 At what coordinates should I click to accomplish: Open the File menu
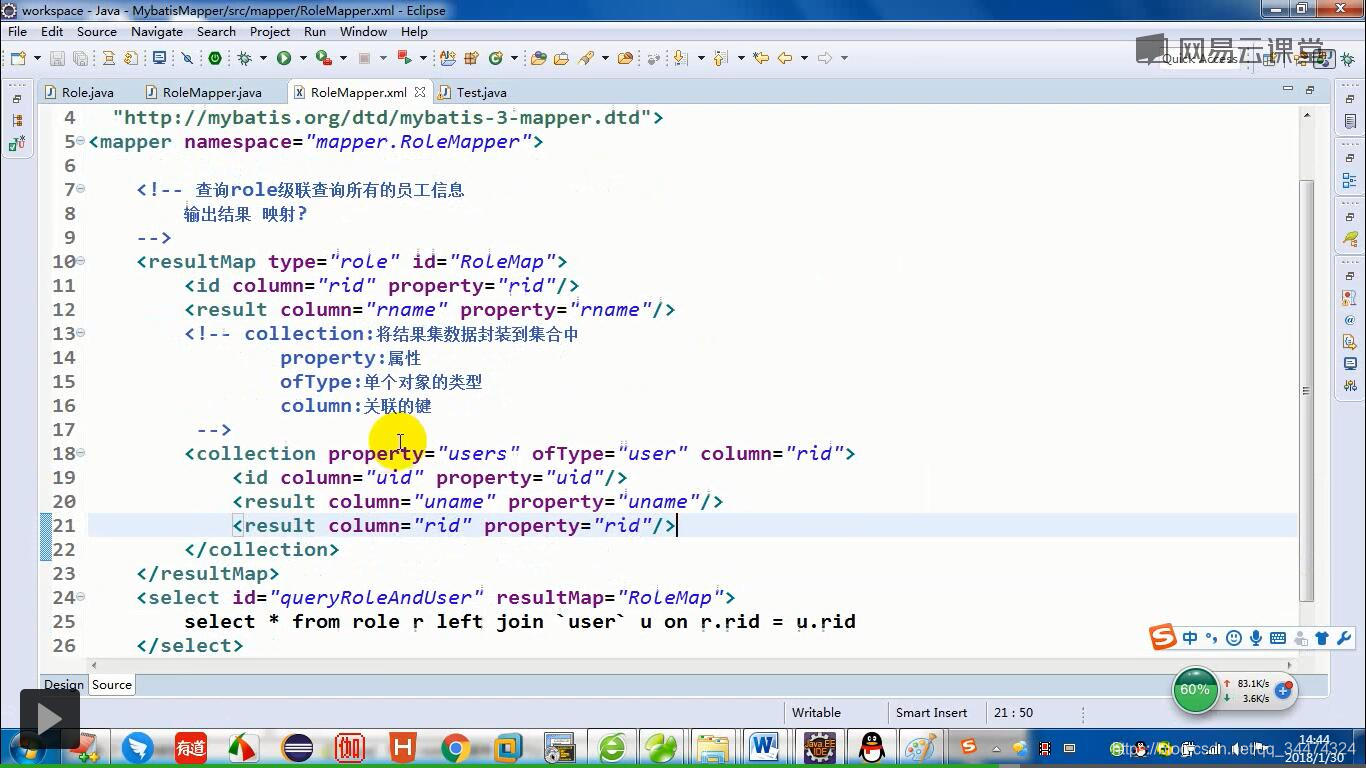point(17,31)
